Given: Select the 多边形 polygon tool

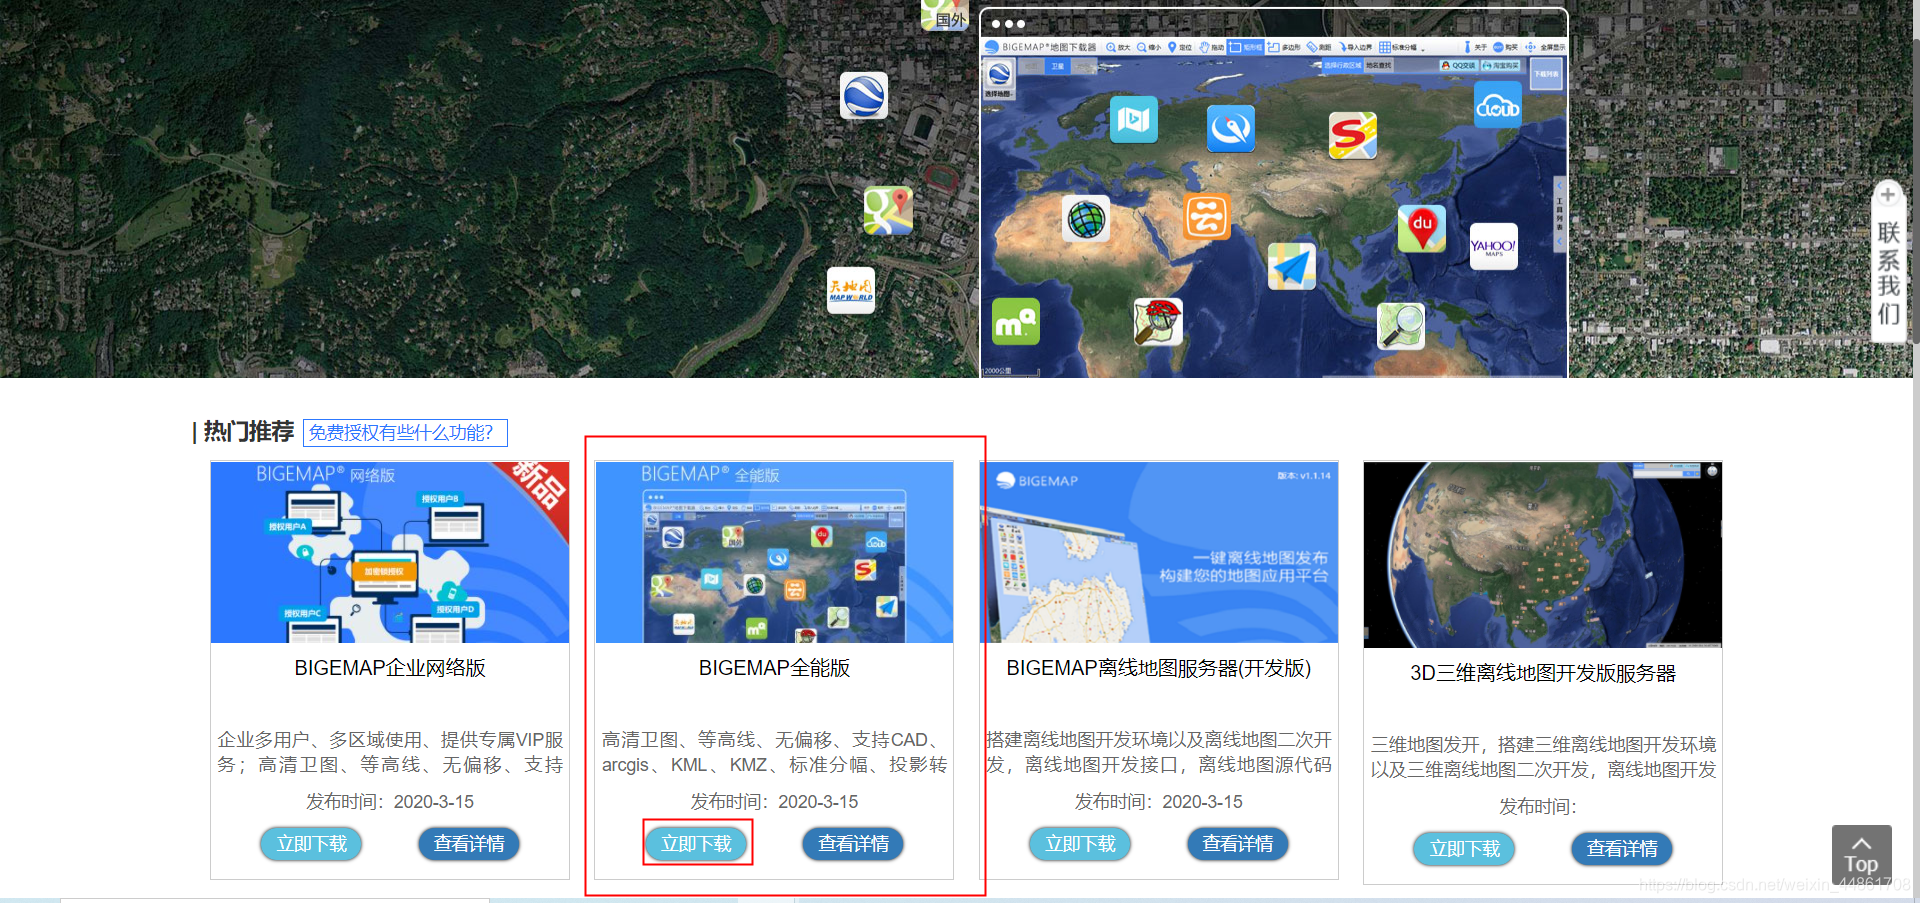Looking at the screenshot, I should [1284, 47].
